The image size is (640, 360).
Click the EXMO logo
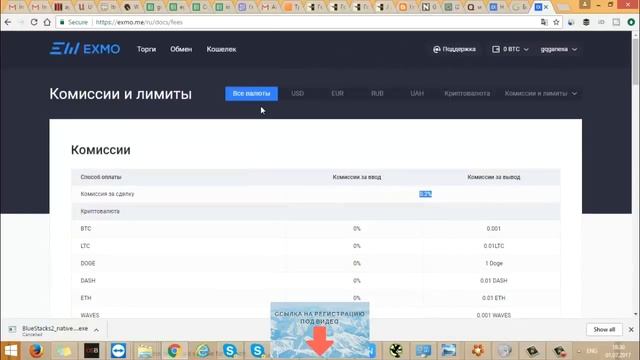[x=85, y=49]
